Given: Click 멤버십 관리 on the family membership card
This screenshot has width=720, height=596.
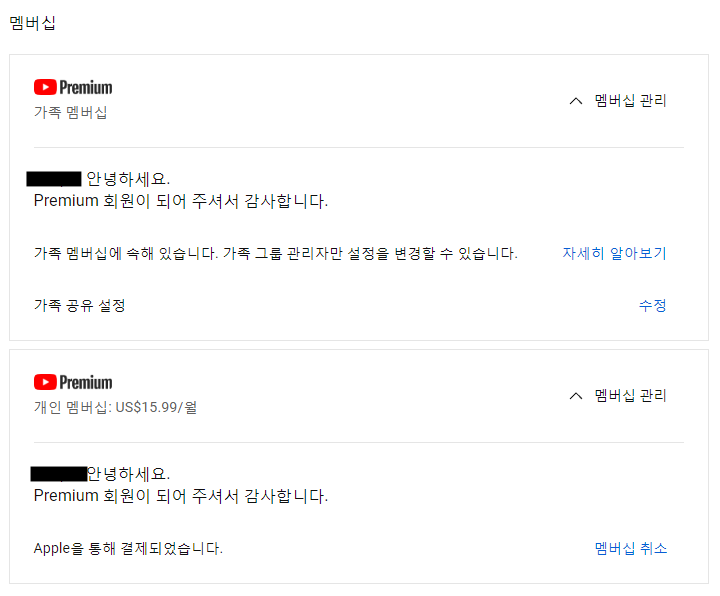Looking at the screenshot, I should click(x=630, y=100).
